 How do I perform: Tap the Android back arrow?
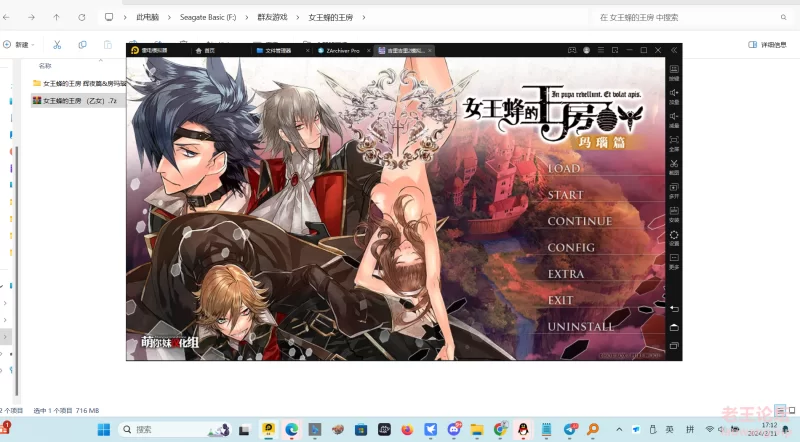[x=674, y=309]
